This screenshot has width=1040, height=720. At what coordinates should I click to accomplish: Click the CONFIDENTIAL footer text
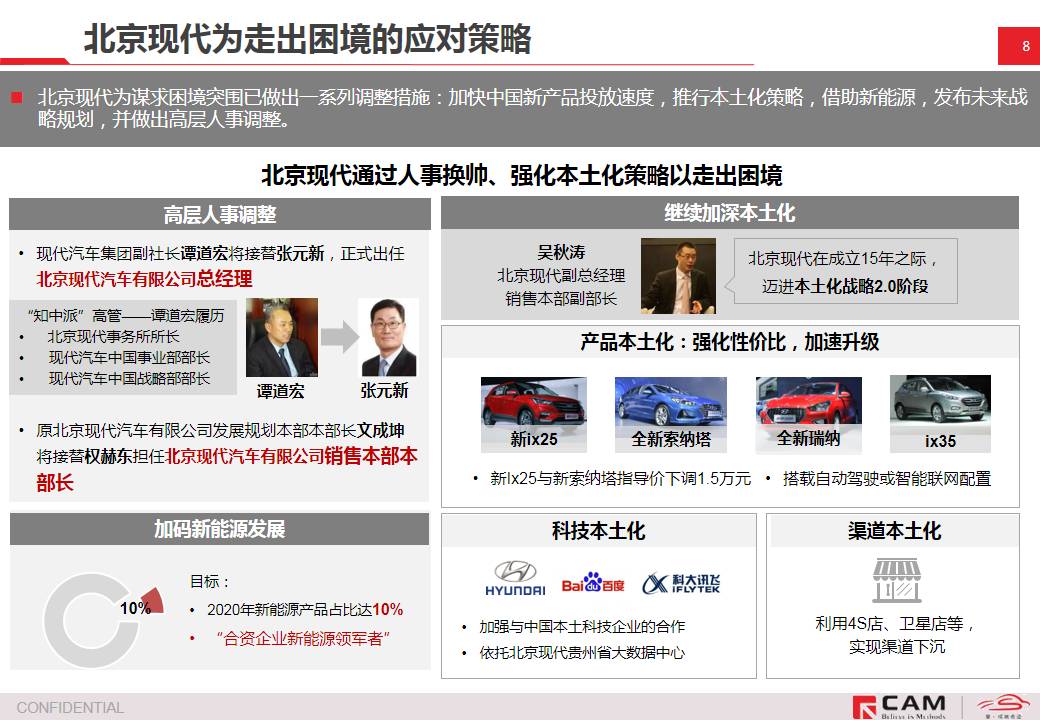pyautogui.click(x=70, y=707)
